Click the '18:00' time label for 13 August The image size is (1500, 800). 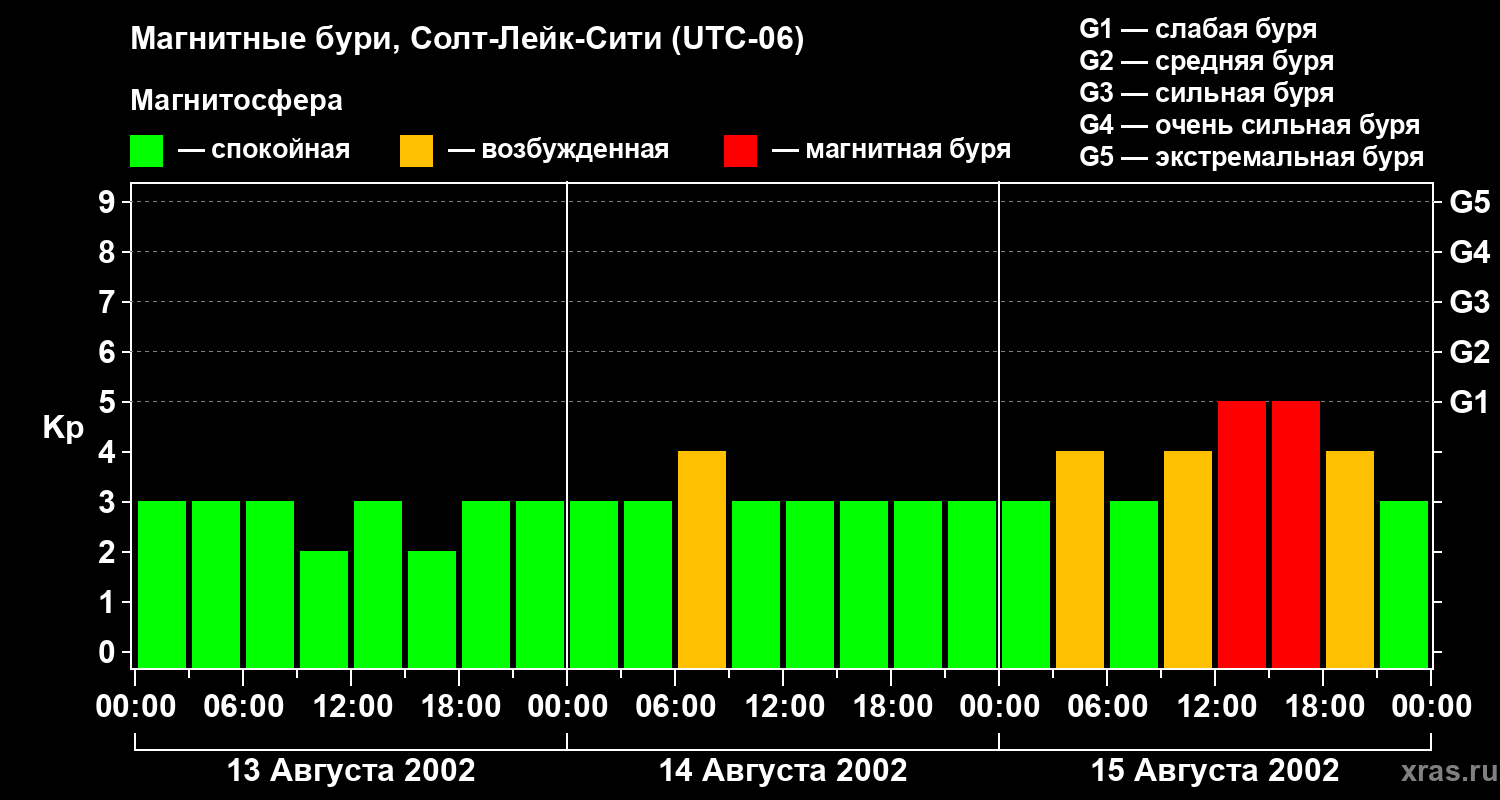(x=459, y=707)
